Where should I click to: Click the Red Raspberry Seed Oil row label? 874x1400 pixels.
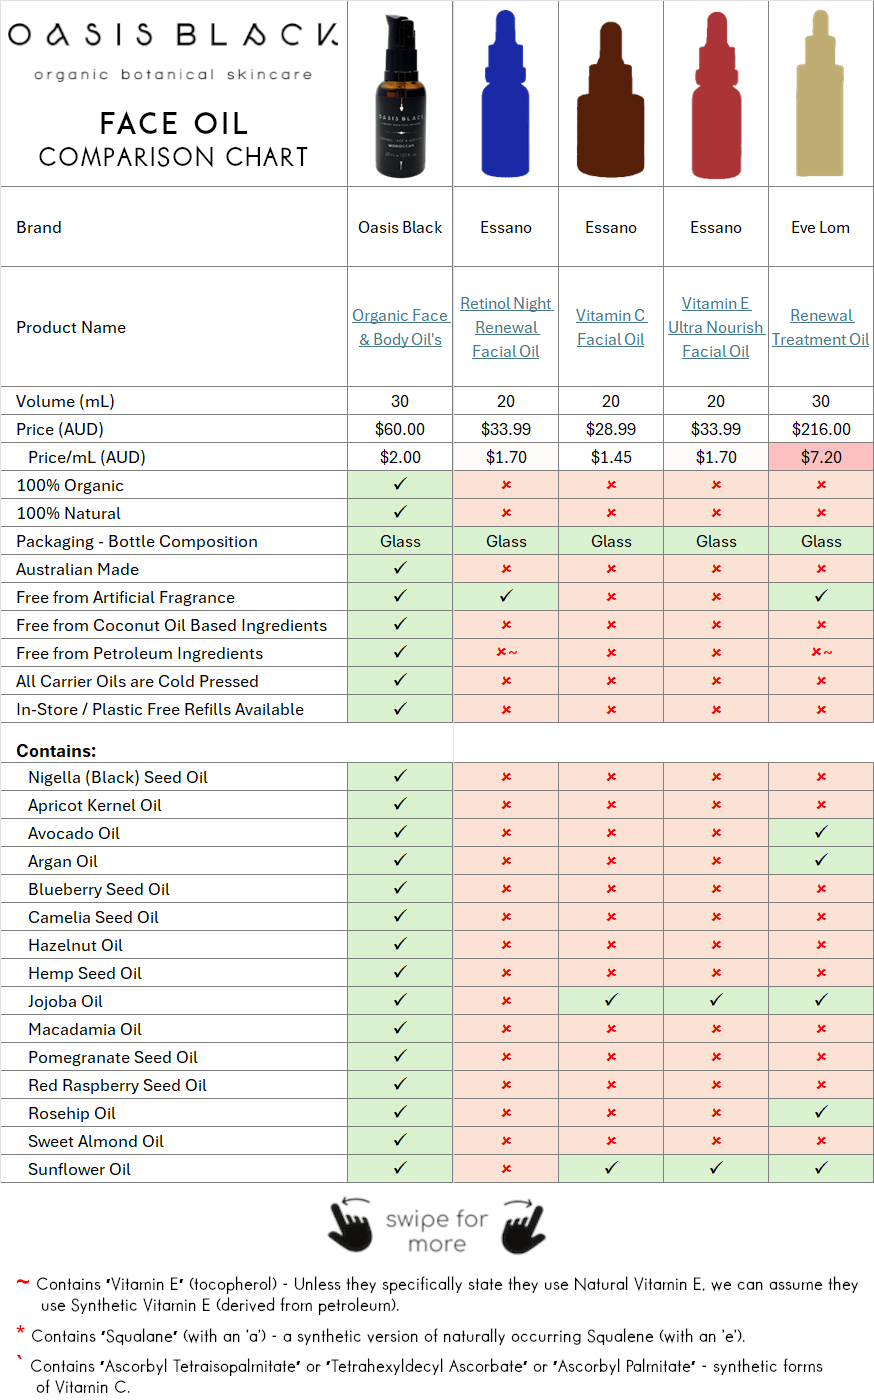117,1085
